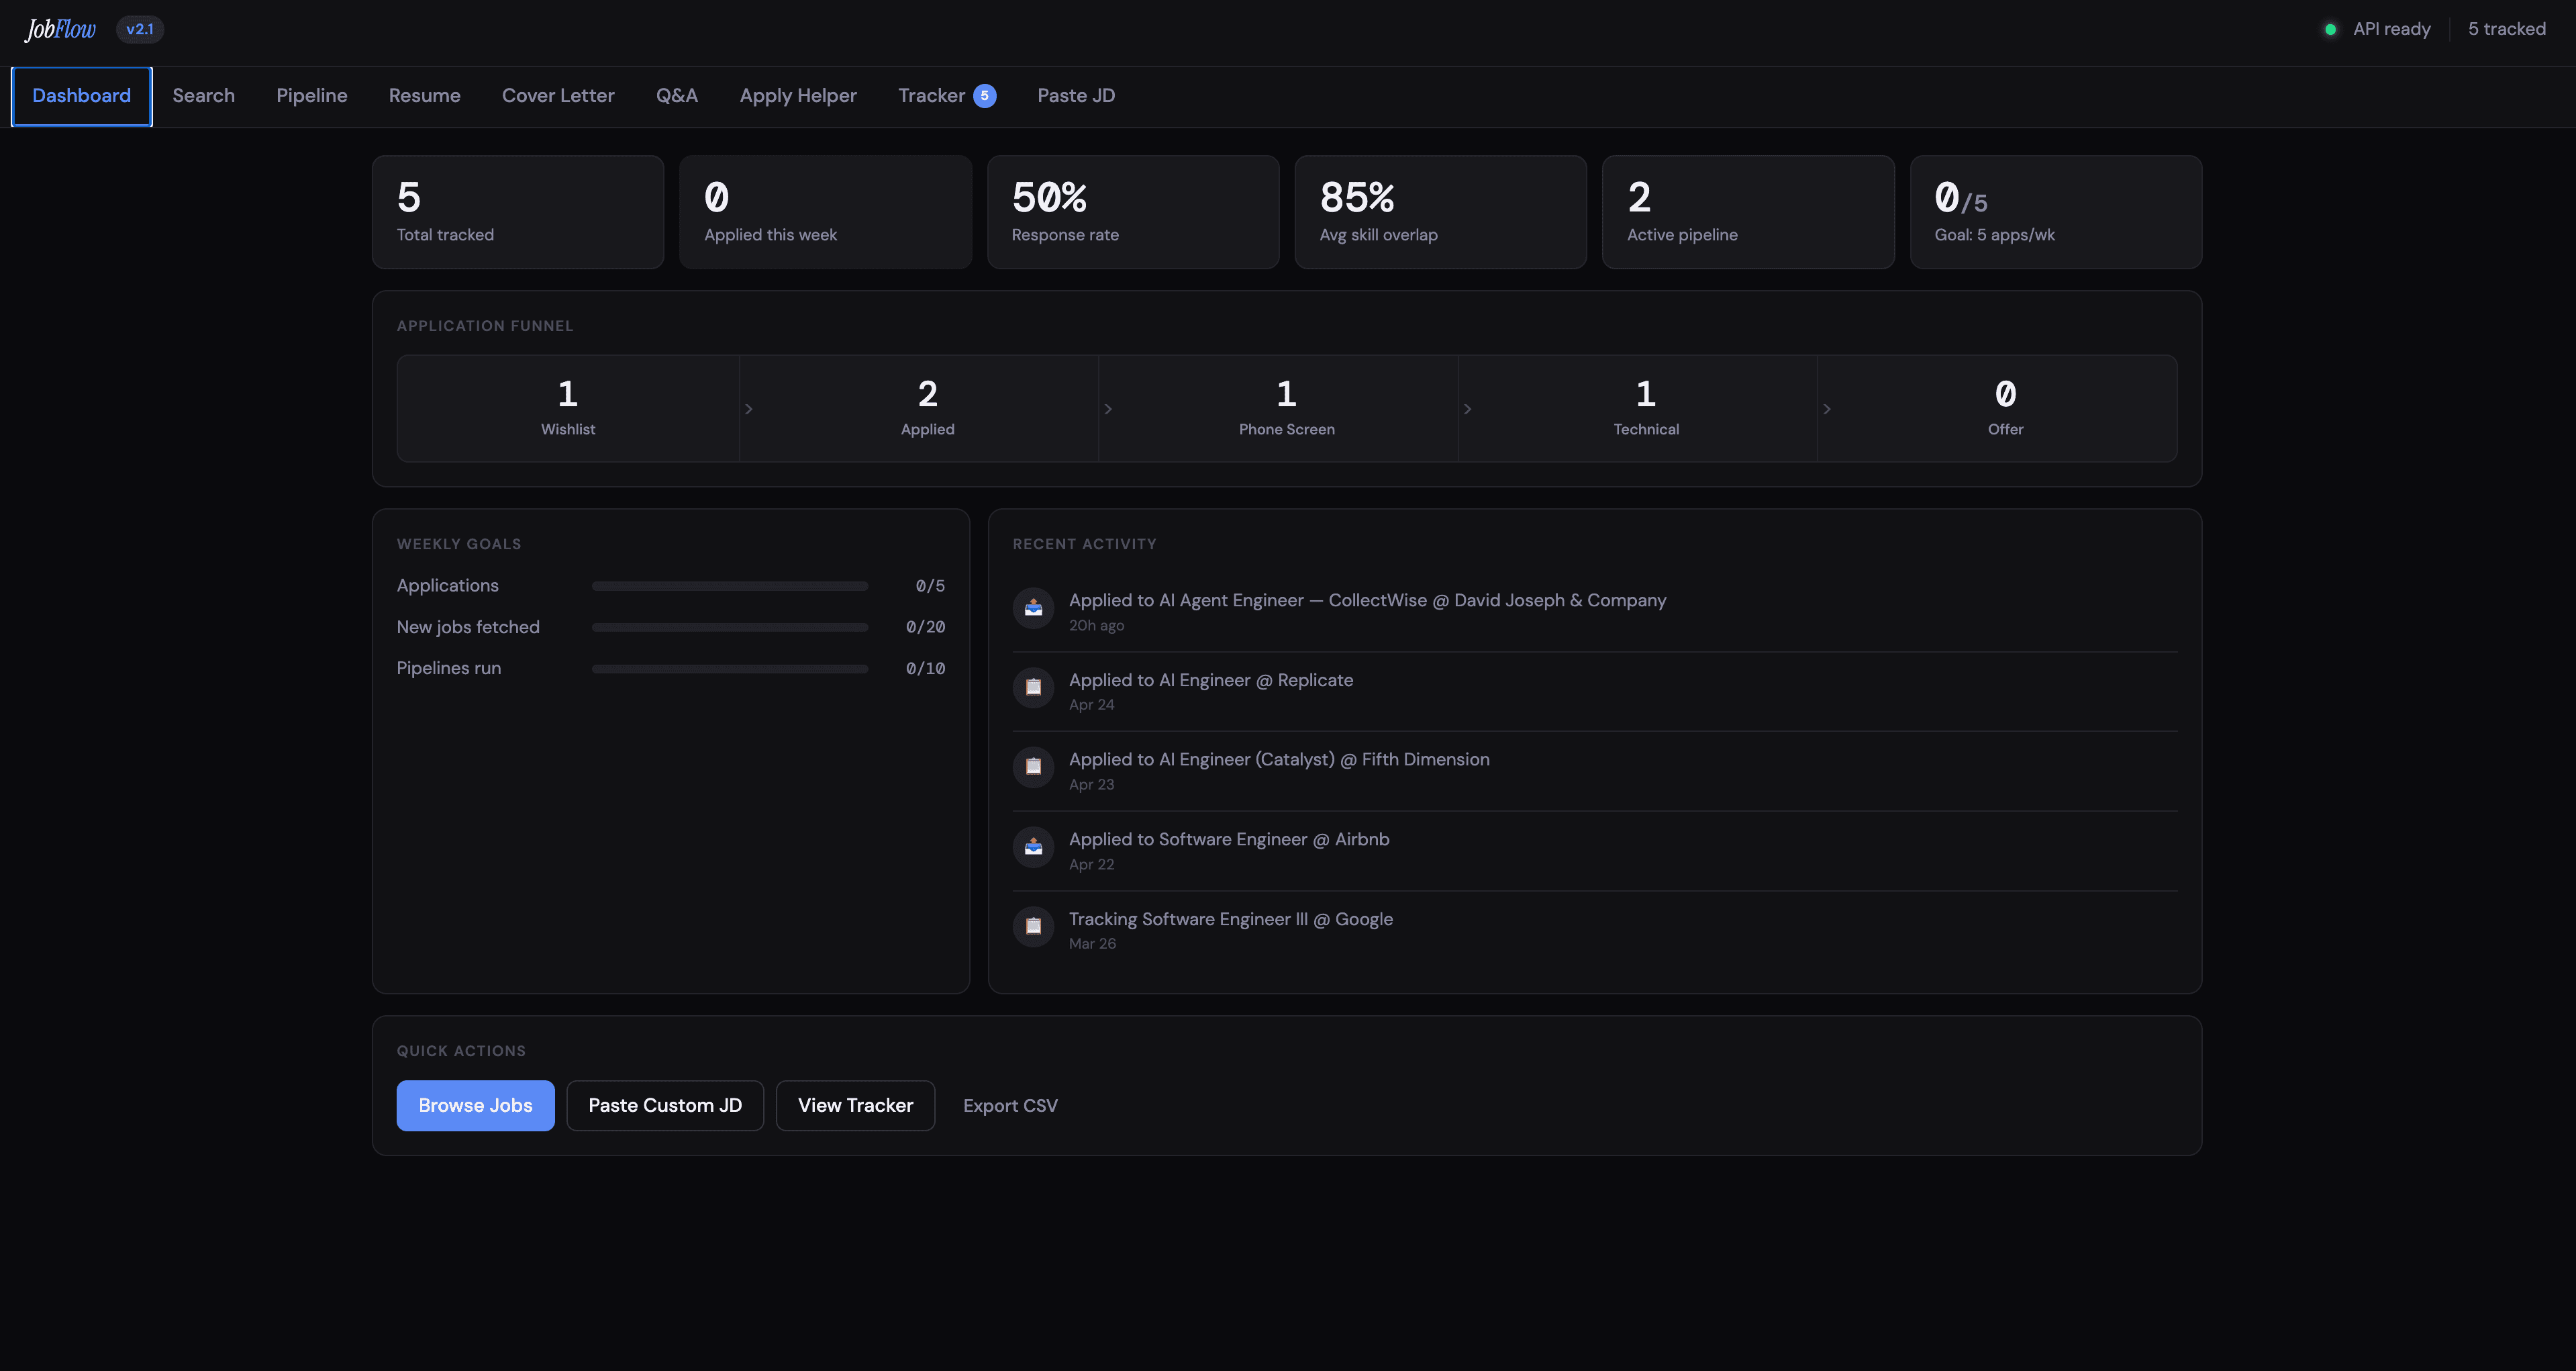
Task: Click the 'Apr 22' timestamp
Action: coord(1091,864)
